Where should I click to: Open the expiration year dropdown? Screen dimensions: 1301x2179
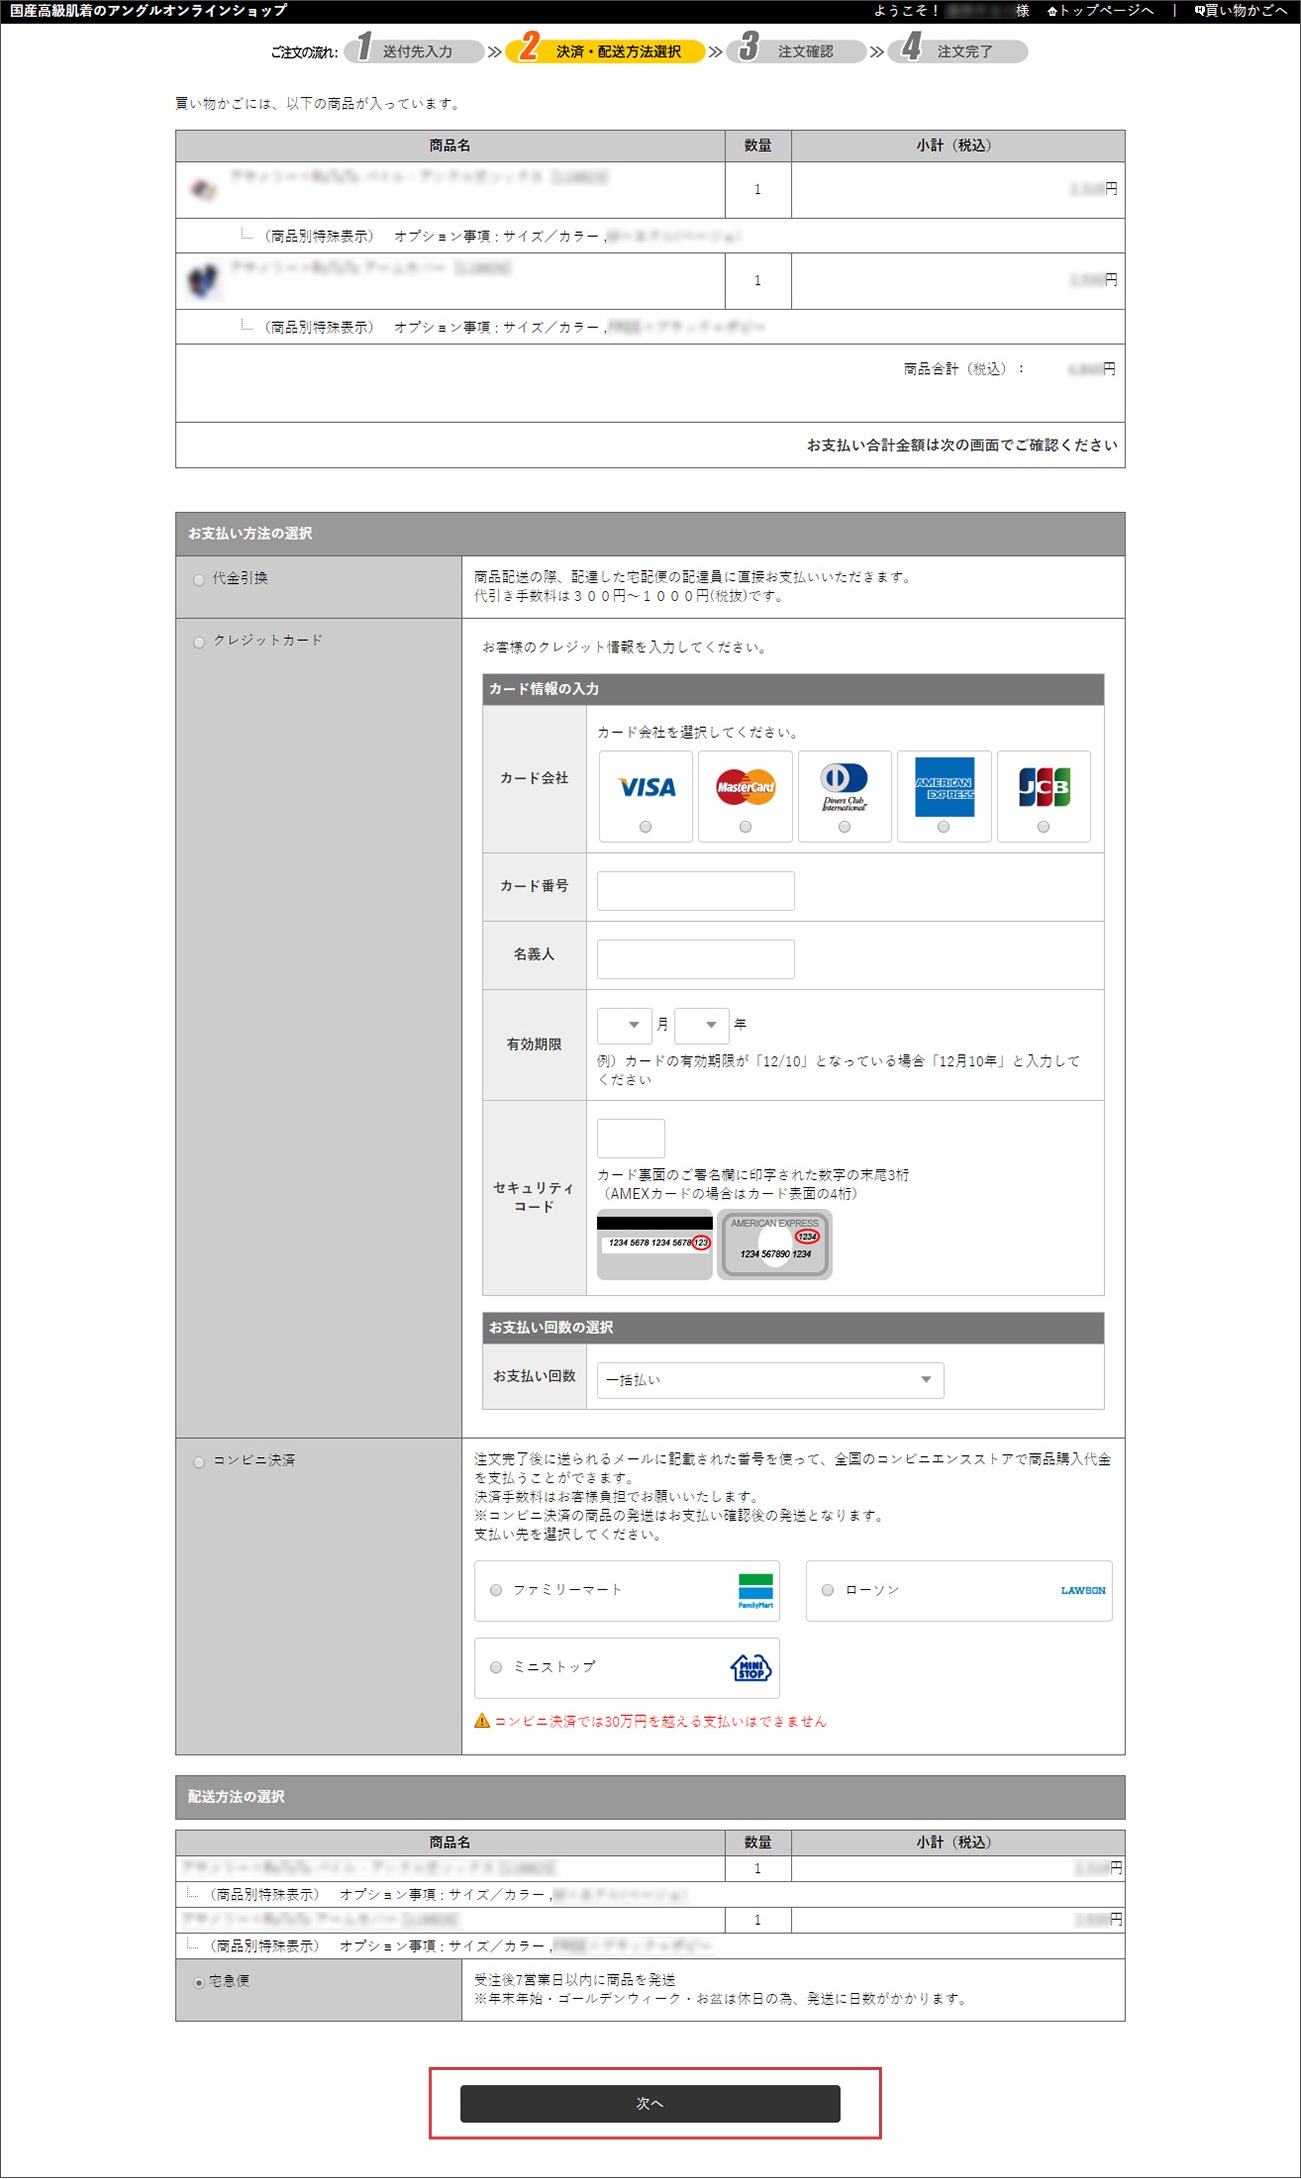[x=701, y=1025]
